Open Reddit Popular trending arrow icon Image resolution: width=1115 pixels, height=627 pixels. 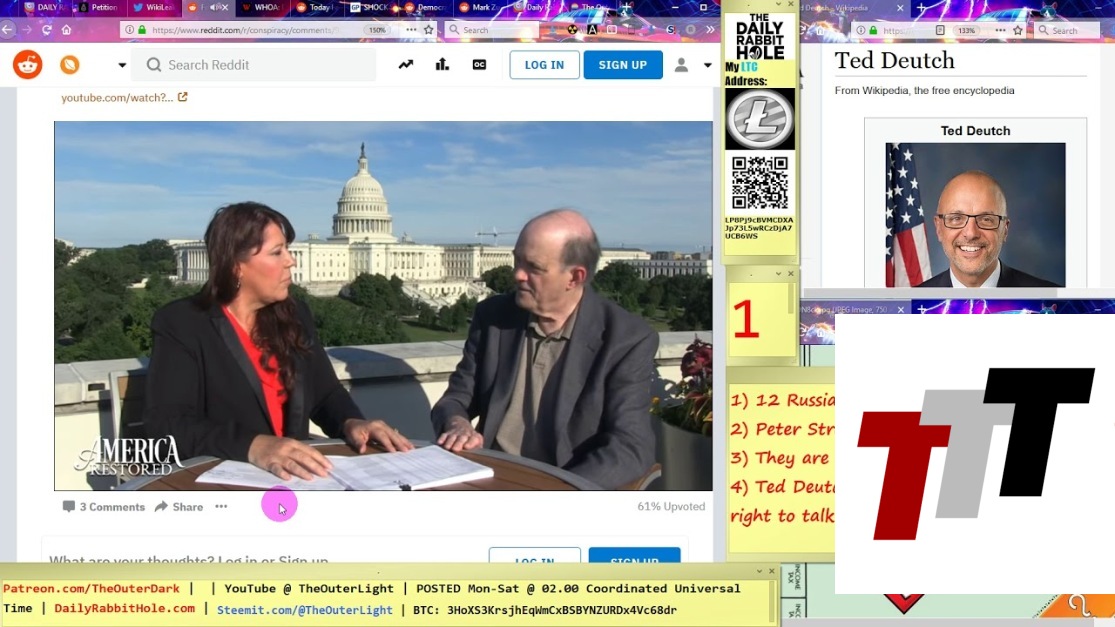405,65
